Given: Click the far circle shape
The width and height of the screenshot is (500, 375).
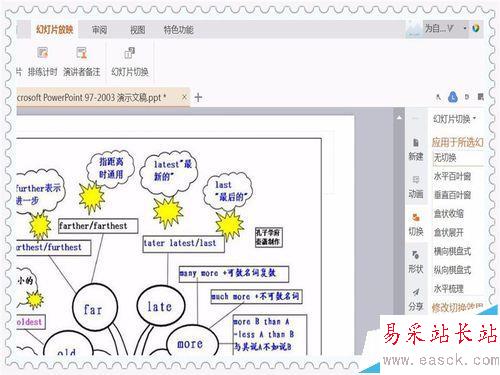Looking at the screenshot, I should point(95,307).
